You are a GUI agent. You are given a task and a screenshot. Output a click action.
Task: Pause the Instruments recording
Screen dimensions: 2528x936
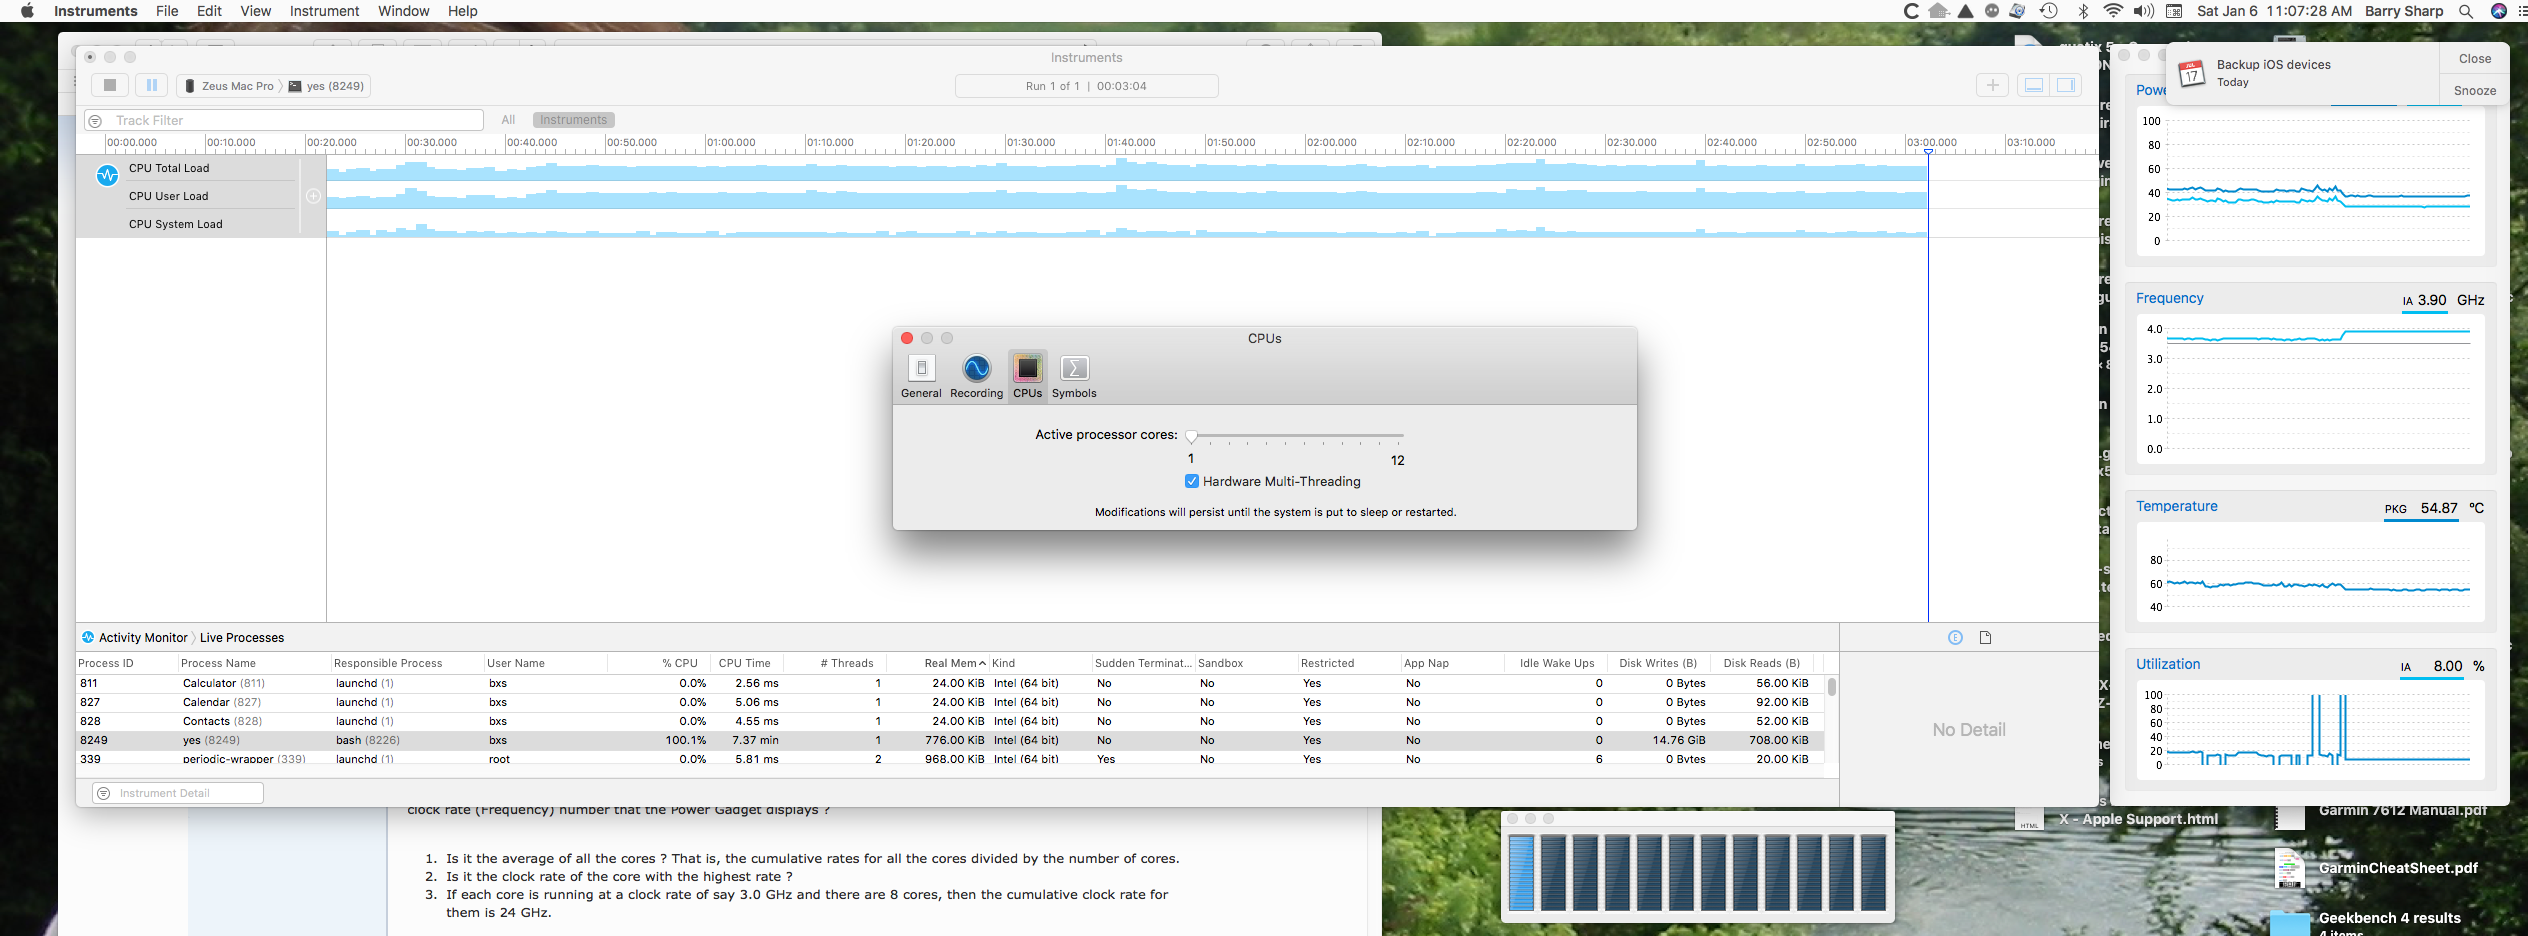click(x=152, y=86)
